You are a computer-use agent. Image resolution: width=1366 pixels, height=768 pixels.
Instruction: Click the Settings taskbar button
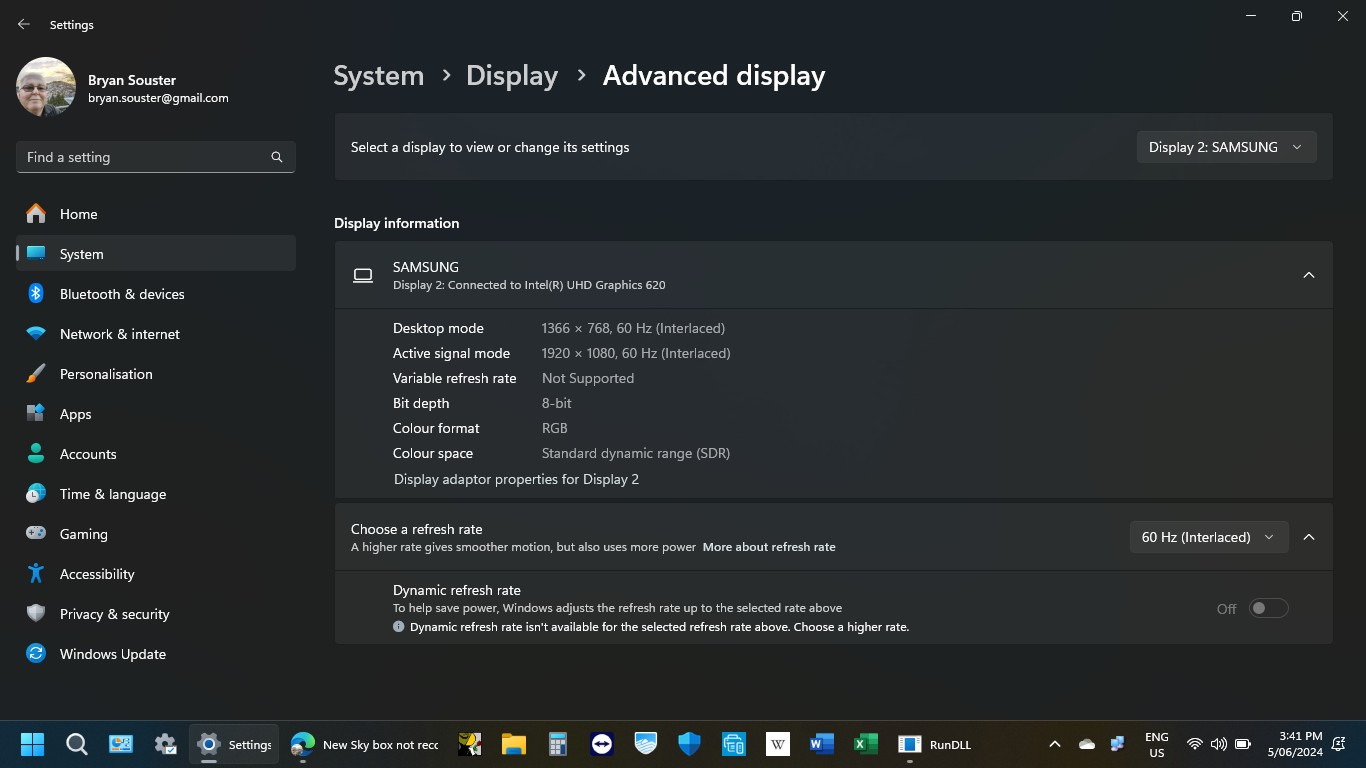coord(234,744)
